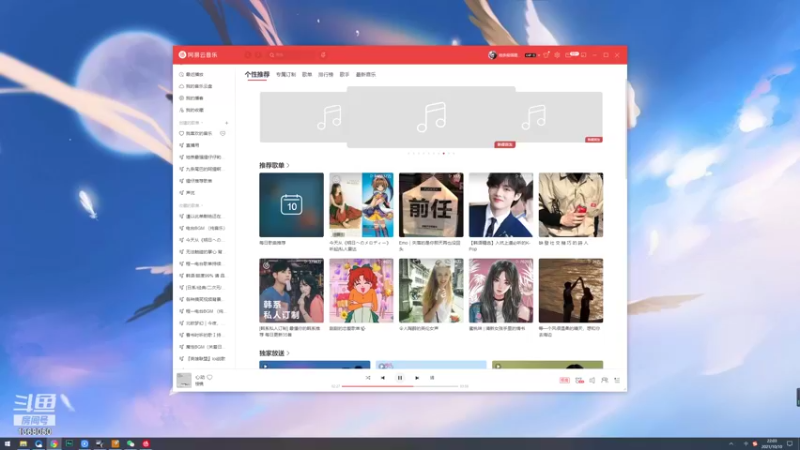
Task: Click the volume speaker icon
Action: click(x=592, y=380)
